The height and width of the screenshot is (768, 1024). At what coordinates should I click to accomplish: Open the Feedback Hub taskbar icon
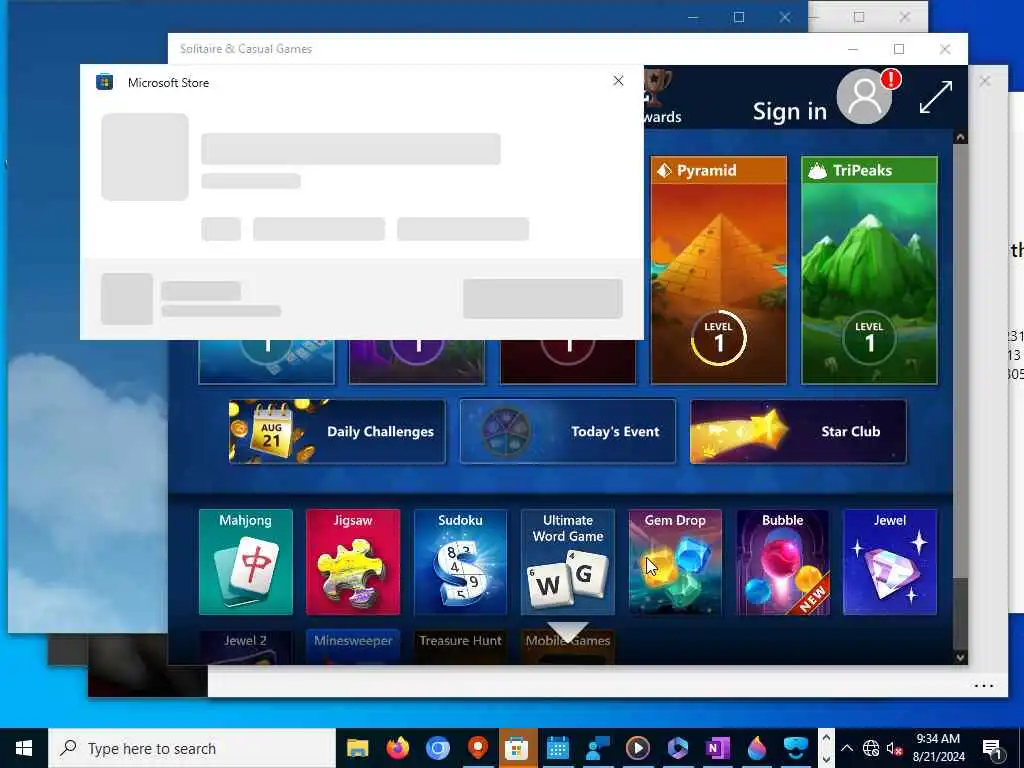click(x=598, y=748)
